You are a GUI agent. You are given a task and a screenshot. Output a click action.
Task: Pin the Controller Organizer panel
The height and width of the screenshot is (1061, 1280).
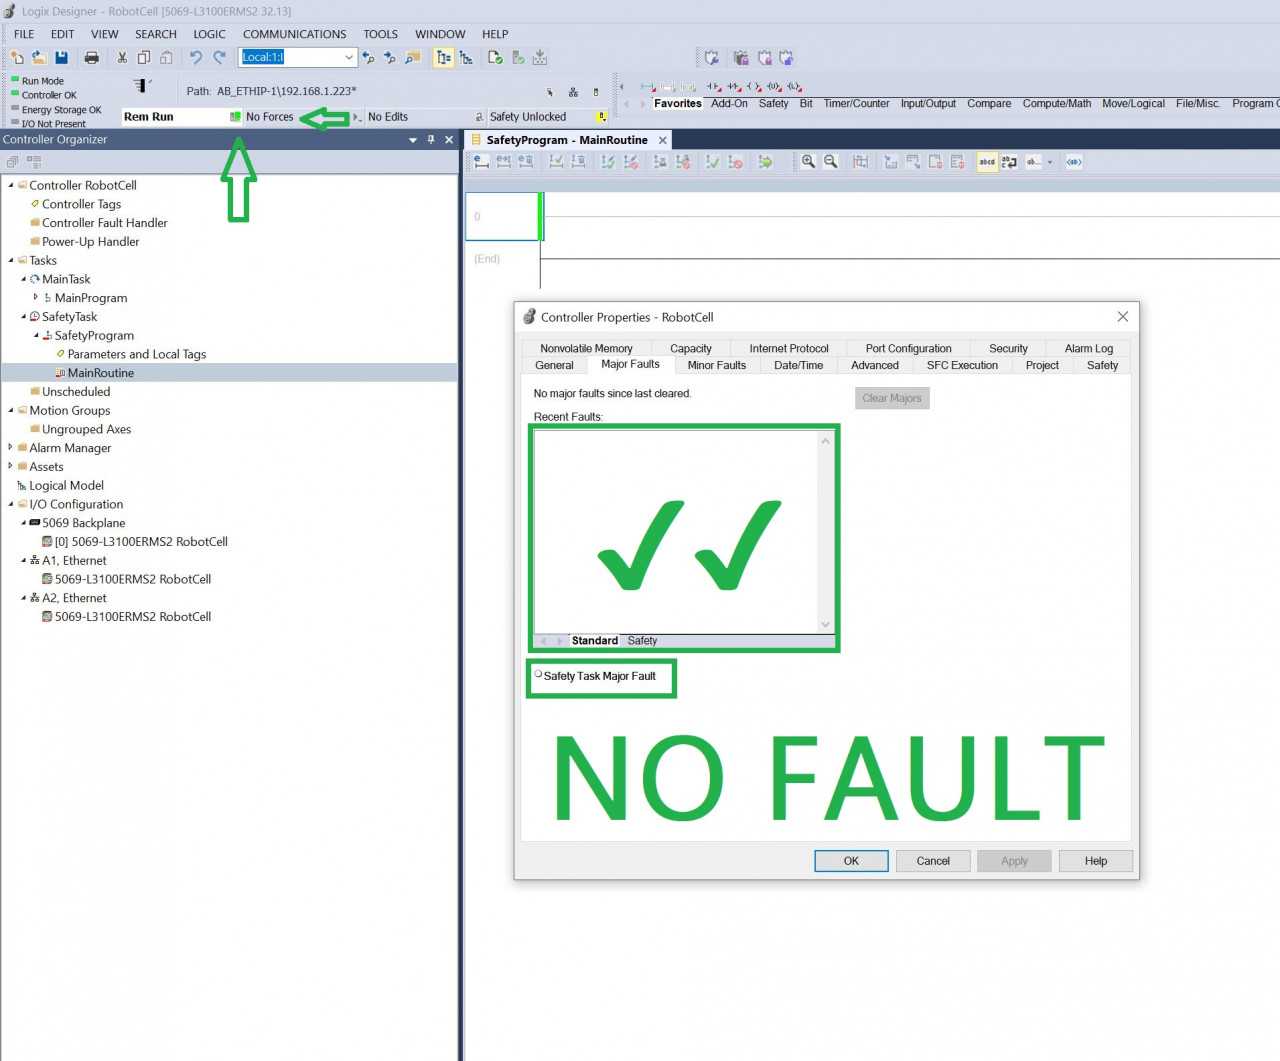coord(431,140)
